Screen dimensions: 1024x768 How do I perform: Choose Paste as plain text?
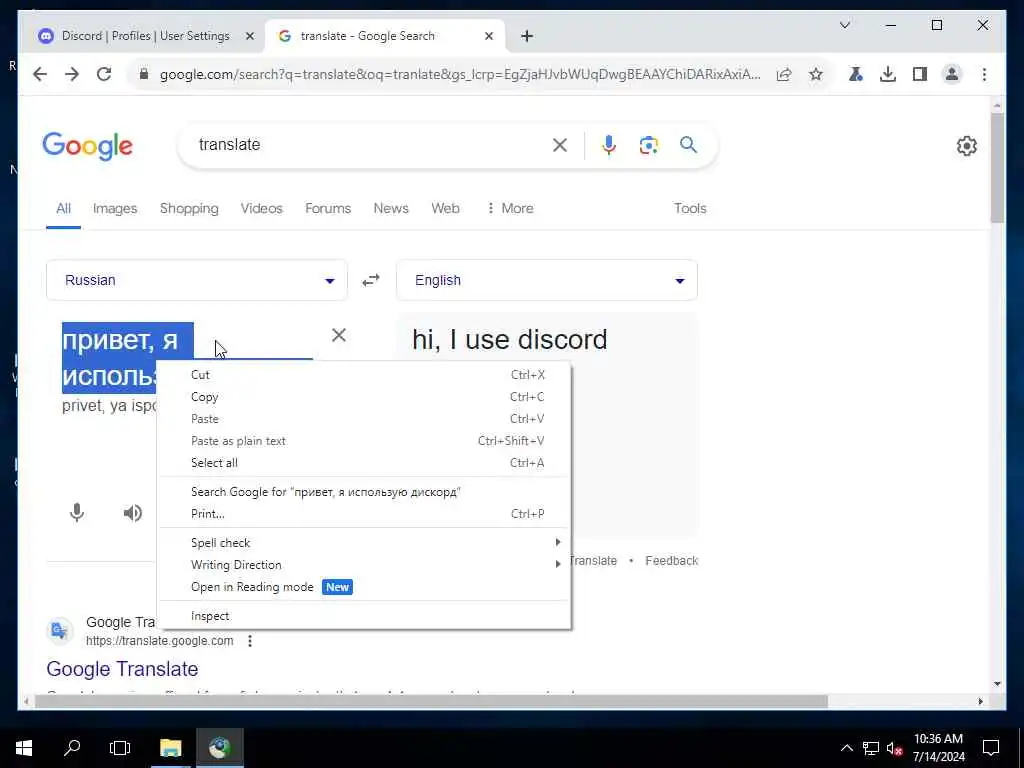coord(364,441)
